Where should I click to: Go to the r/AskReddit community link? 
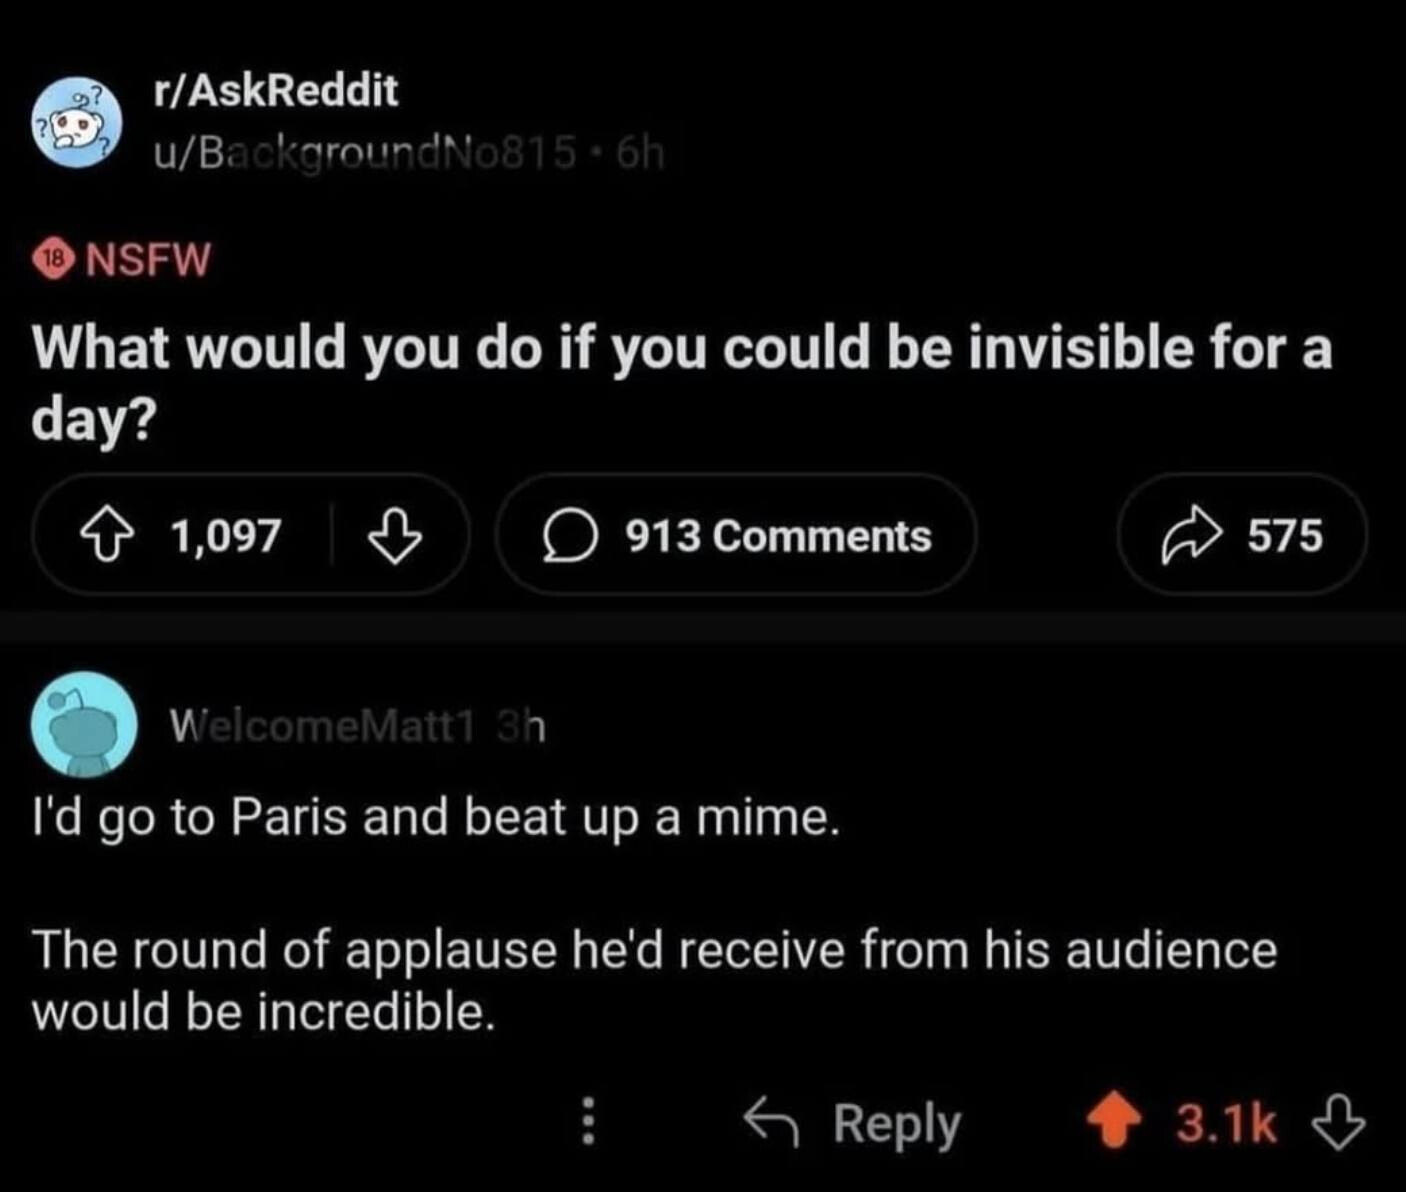[x=275, y=91]
